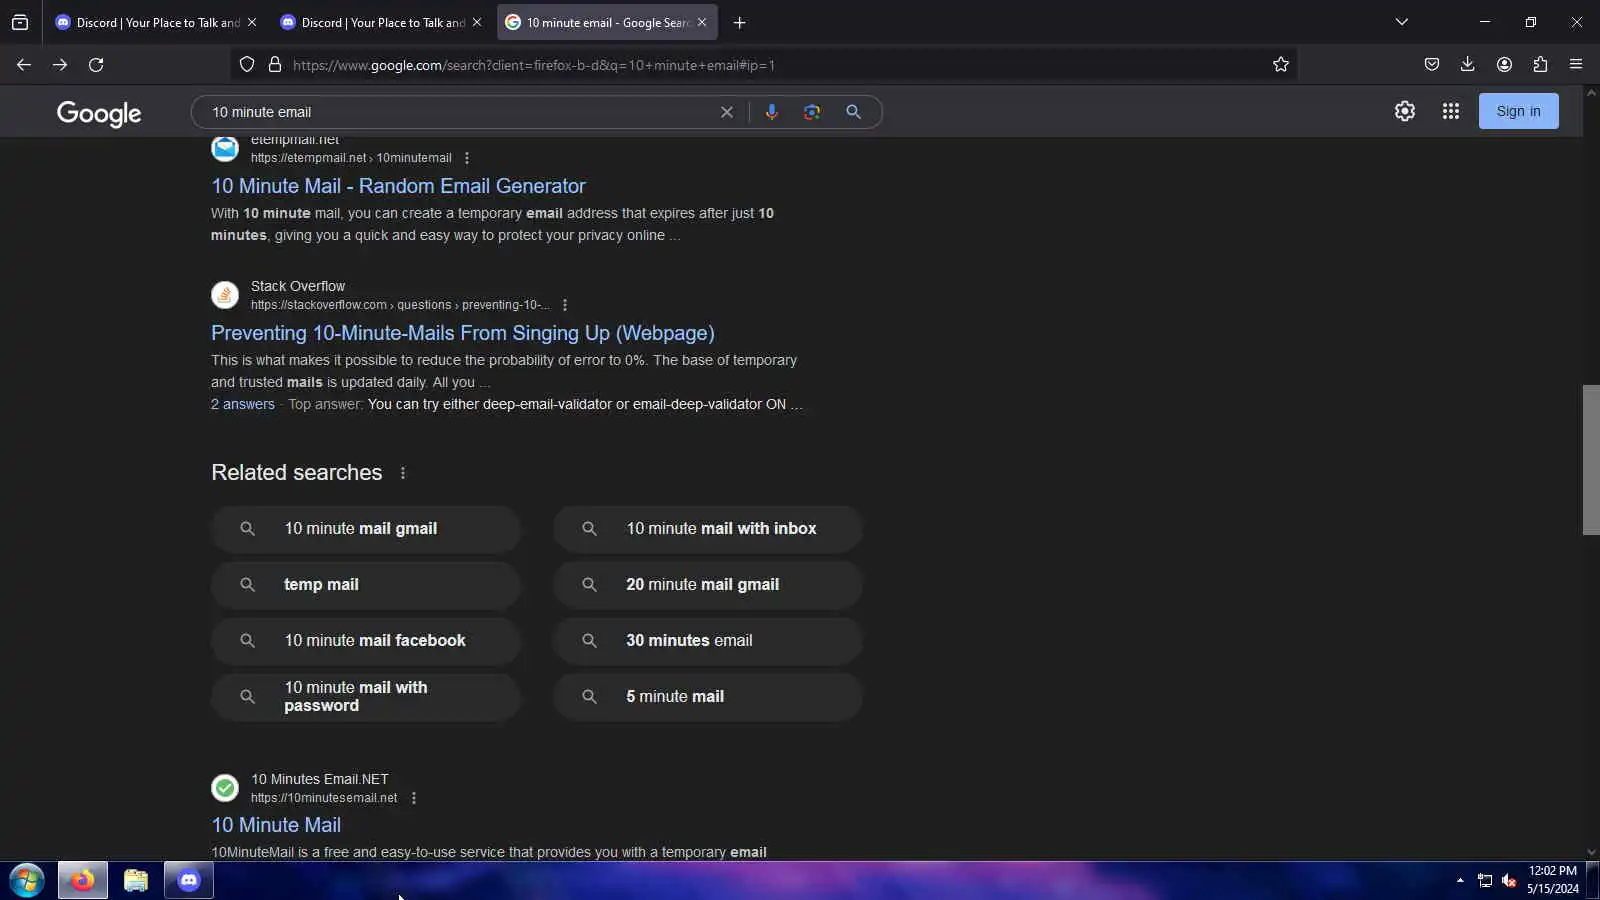
Task: Open Google quick settings gear
Action: coord(1405,111)
